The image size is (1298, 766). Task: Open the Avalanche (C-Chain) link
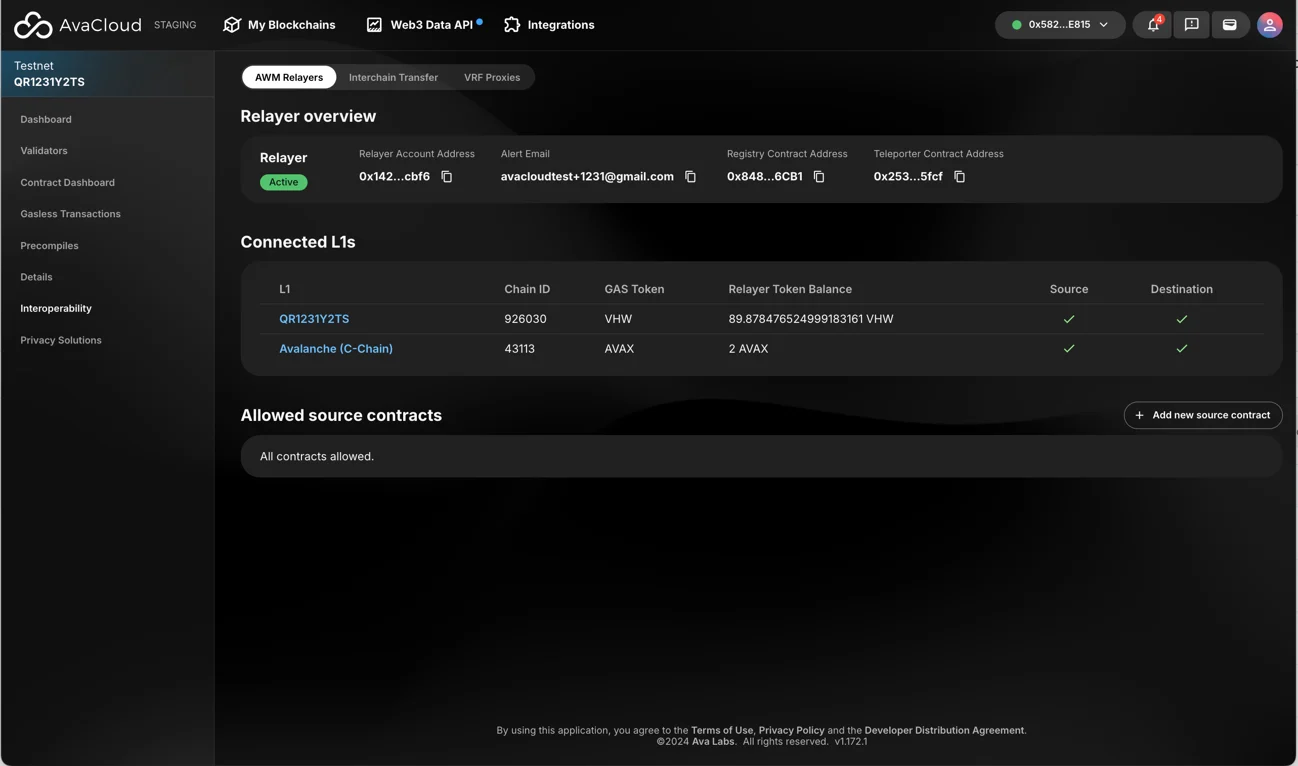(335, 349)
